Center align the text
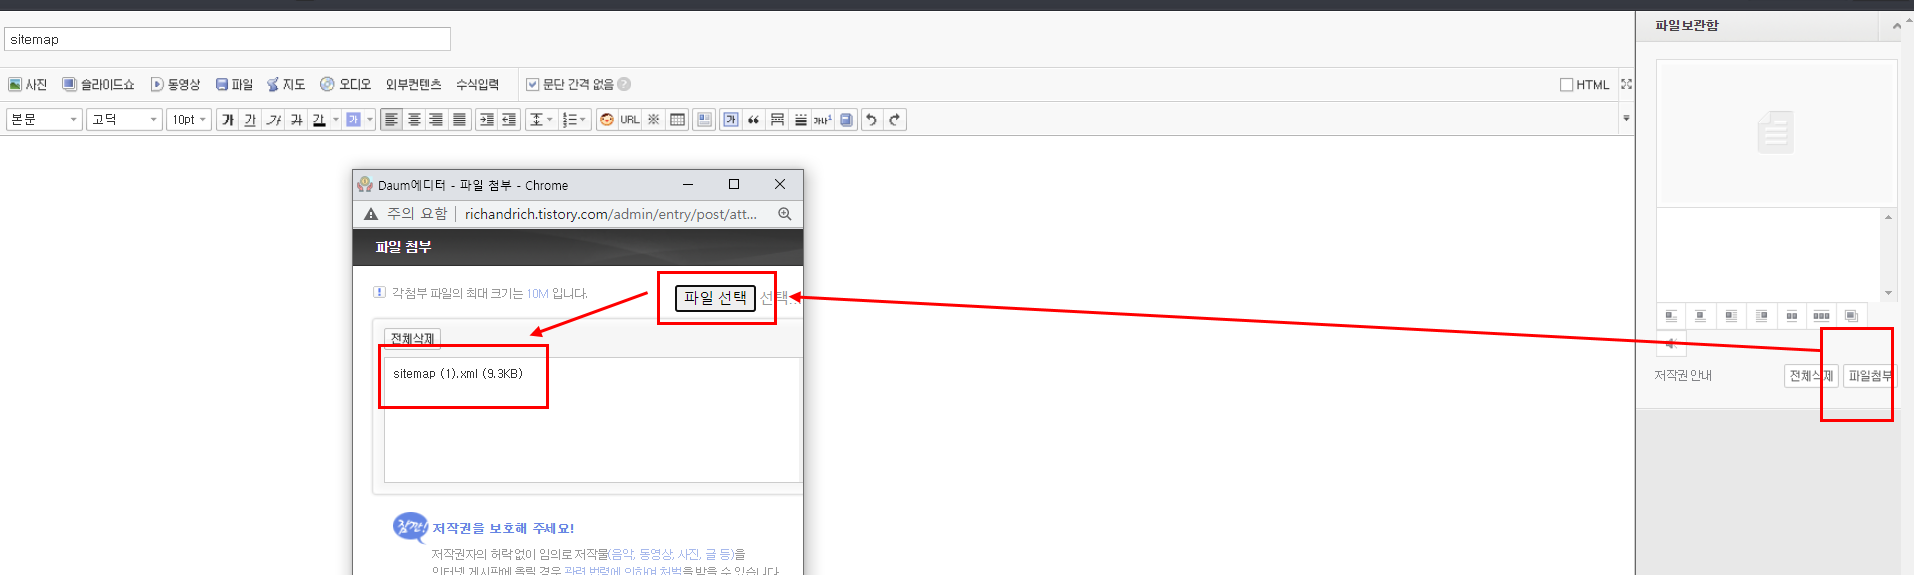 click(x=414, y=119)
